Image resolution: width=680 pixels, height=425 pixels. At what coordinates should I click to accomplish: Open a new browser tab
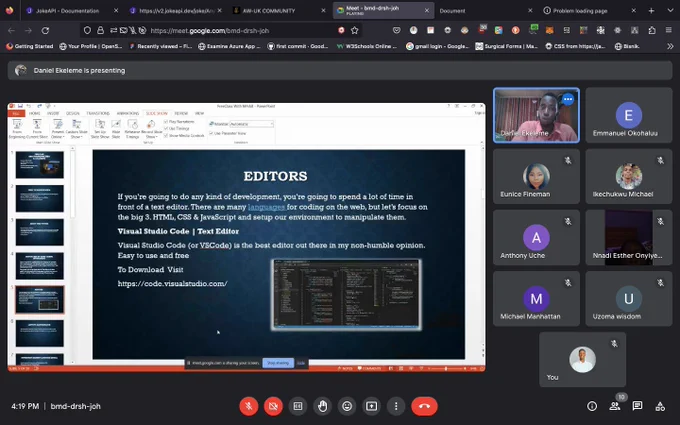point(651,10)
